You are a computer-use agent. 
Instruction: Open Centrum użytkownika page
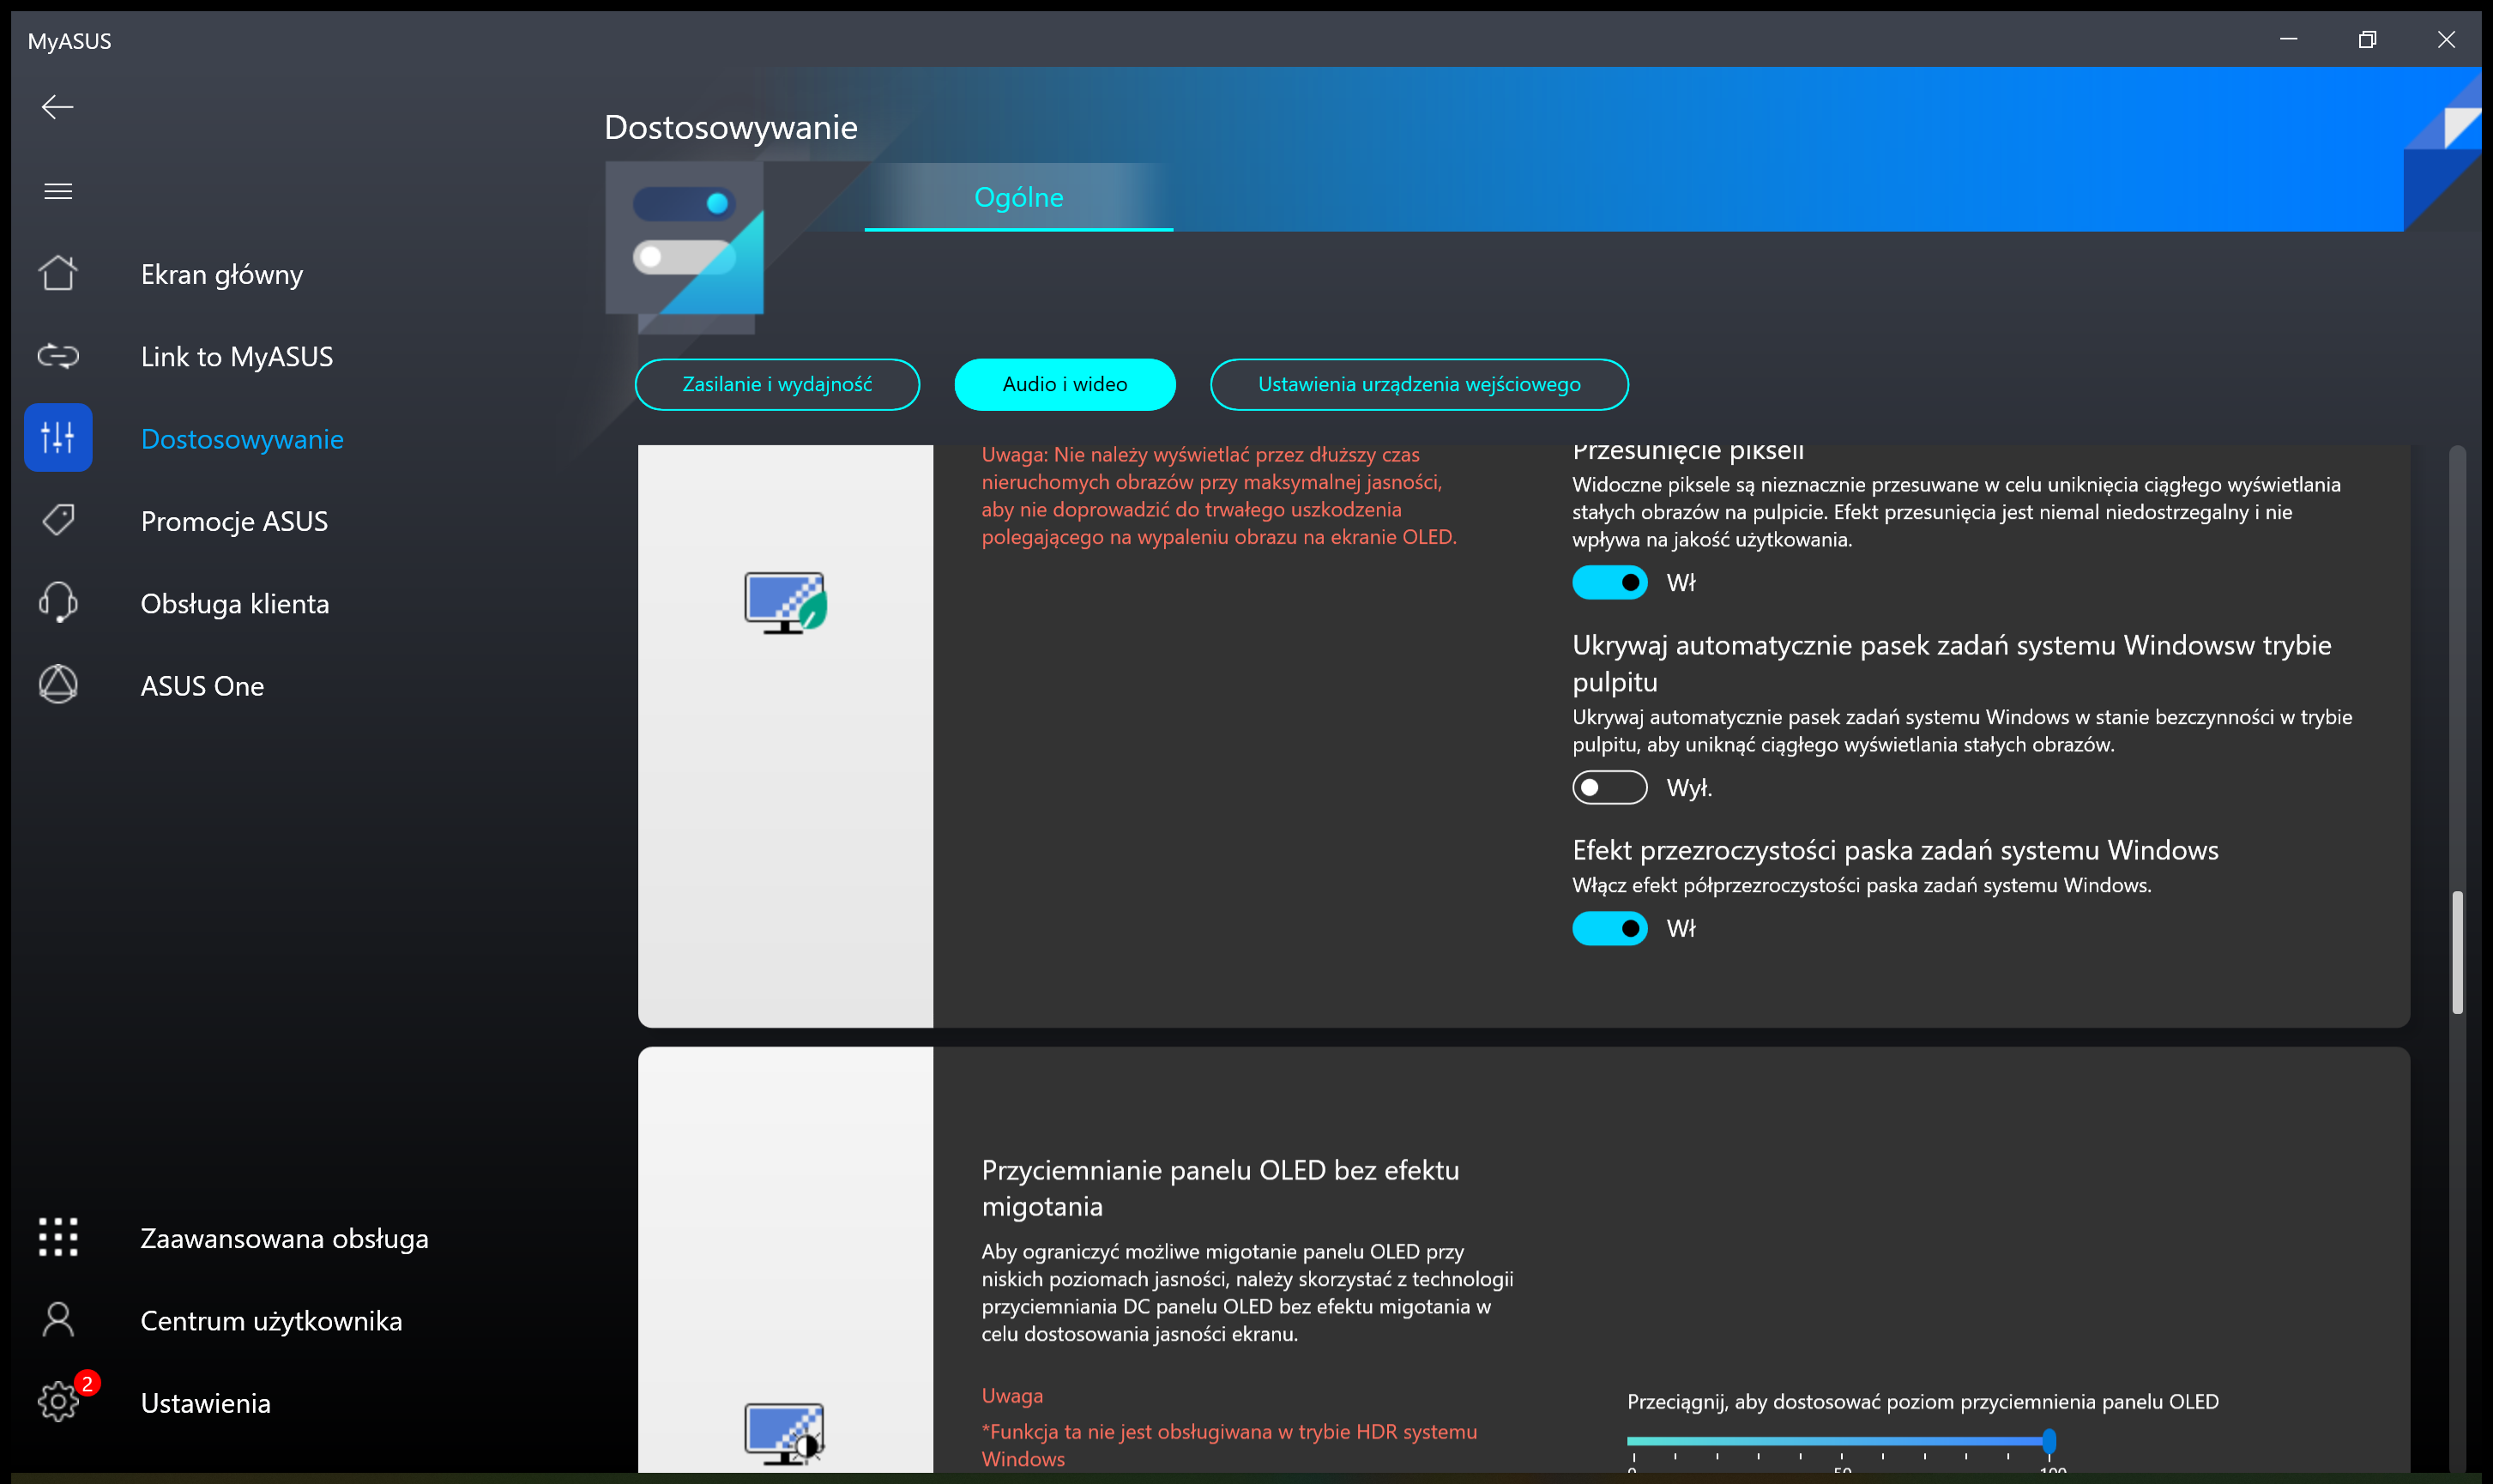coord(271,1321)
